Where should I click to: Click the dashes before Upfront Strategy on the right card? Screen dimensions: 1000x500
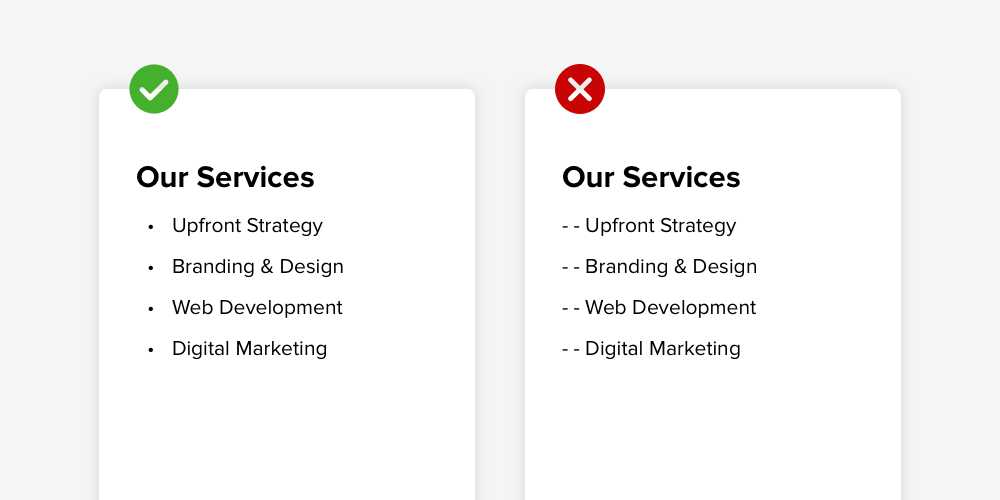click(x=571, y=226)
